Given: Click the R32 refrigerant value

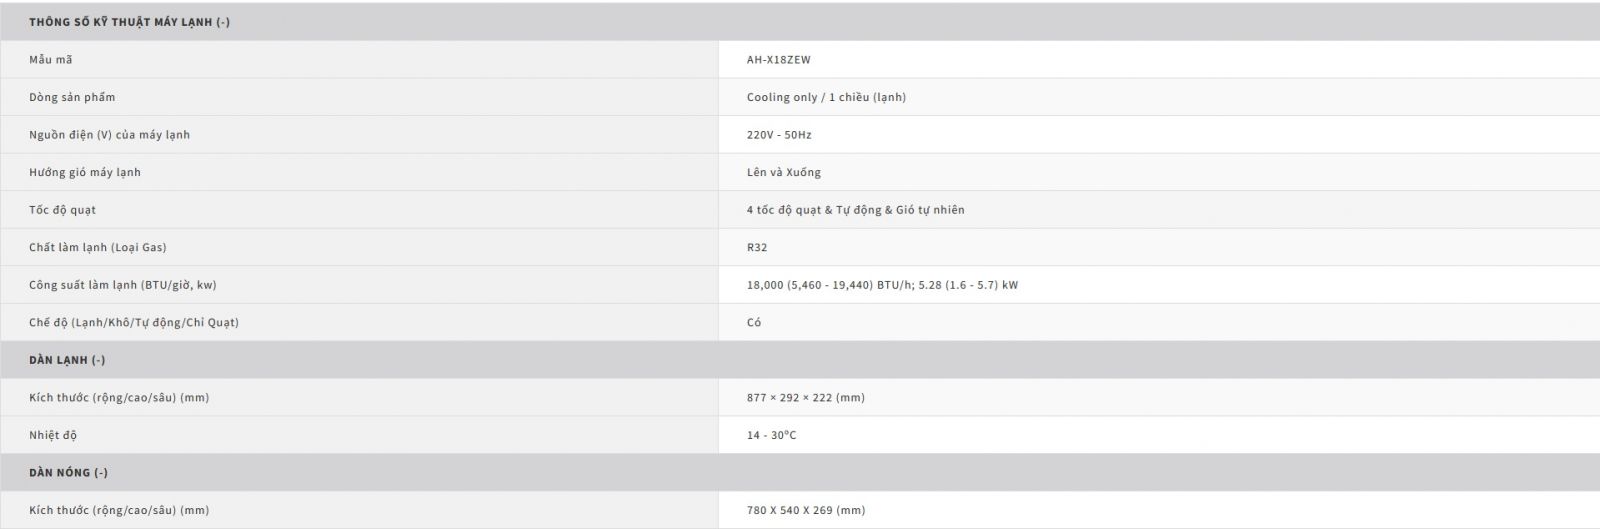Looking at the screenshot, I should click(x=757, y=247).
